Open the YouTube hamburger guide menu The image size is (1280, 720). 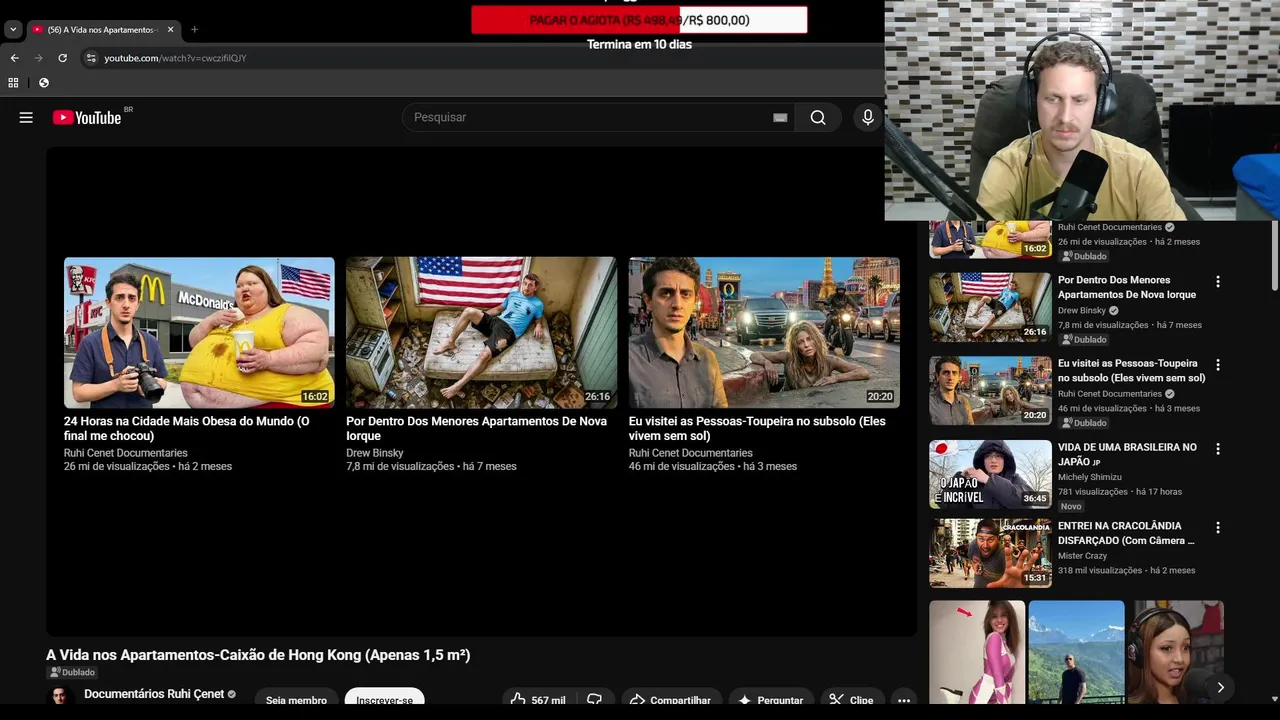(x=26, y=117)
